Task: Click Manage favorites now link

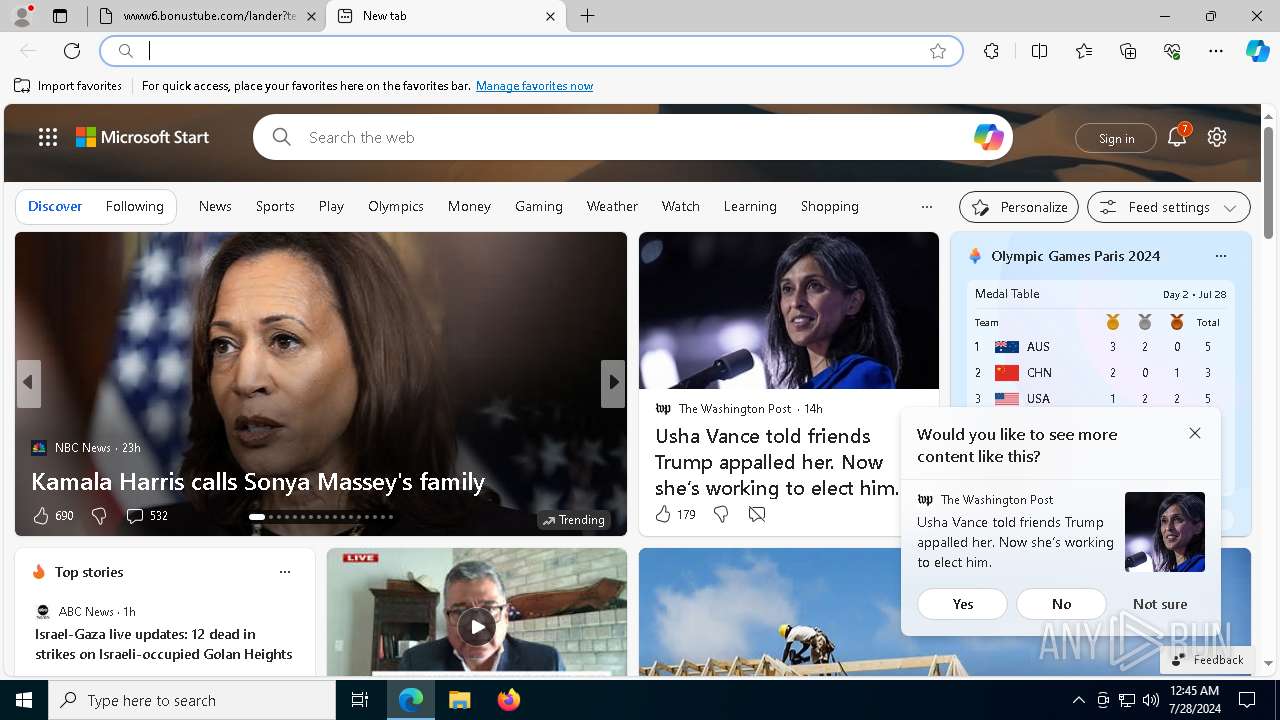Action: pos(534,86)
